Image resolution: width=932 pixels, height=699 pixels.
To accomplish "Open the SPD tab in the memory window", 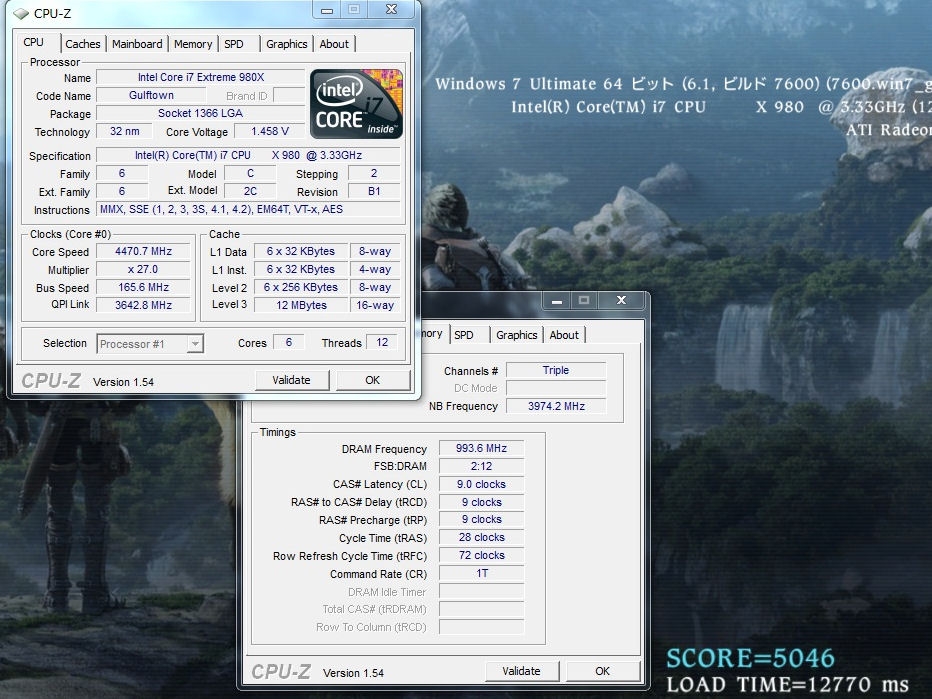I will pyautogui.click(x=464, y=335).
